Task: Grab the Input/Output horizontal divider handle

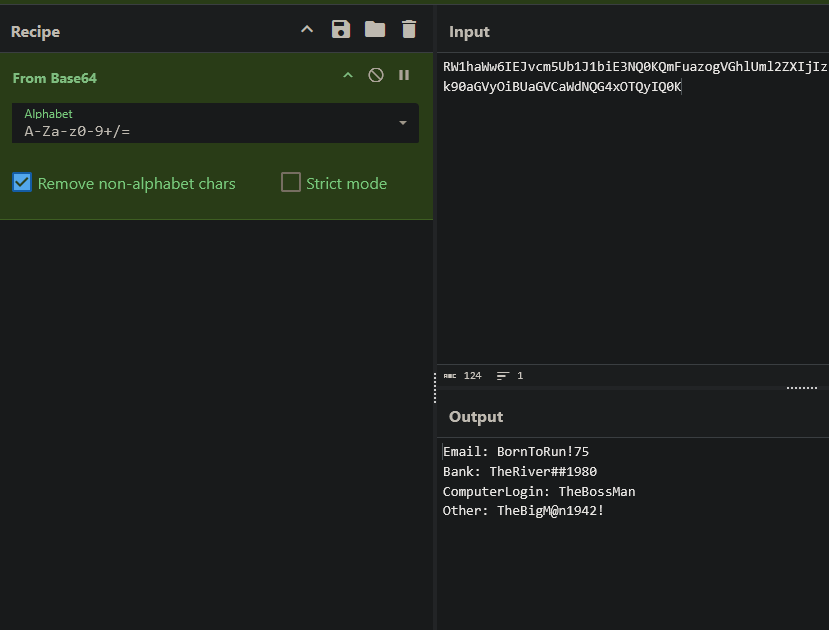Action: click(x=802, y=387)
